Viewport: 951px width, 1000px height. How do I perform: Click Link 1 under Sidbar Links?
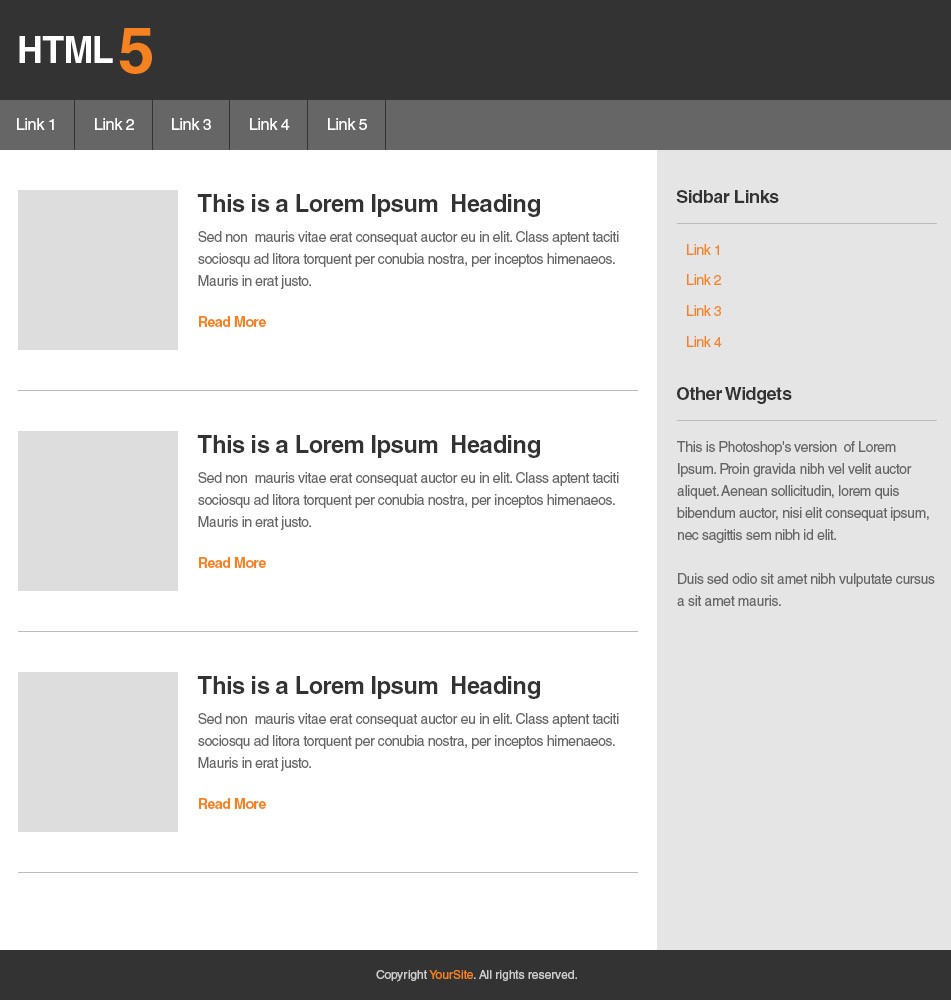[703, 249]
